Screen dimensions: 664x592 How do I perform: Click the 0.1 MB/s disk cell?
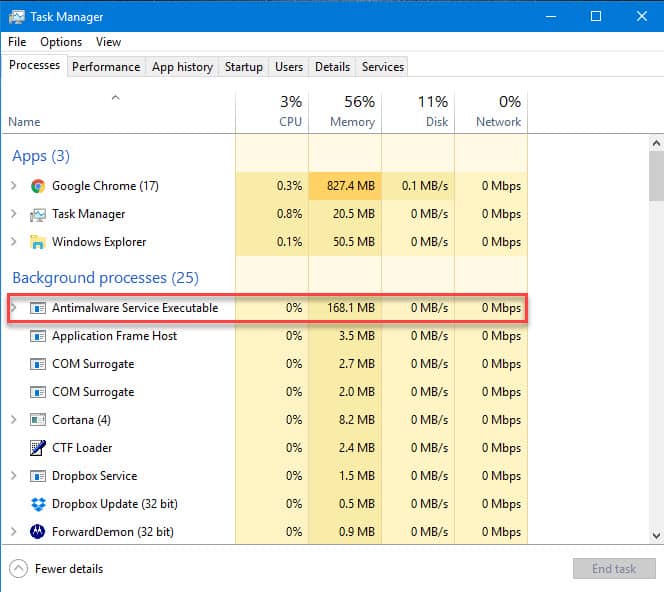[x=418, y=186]
